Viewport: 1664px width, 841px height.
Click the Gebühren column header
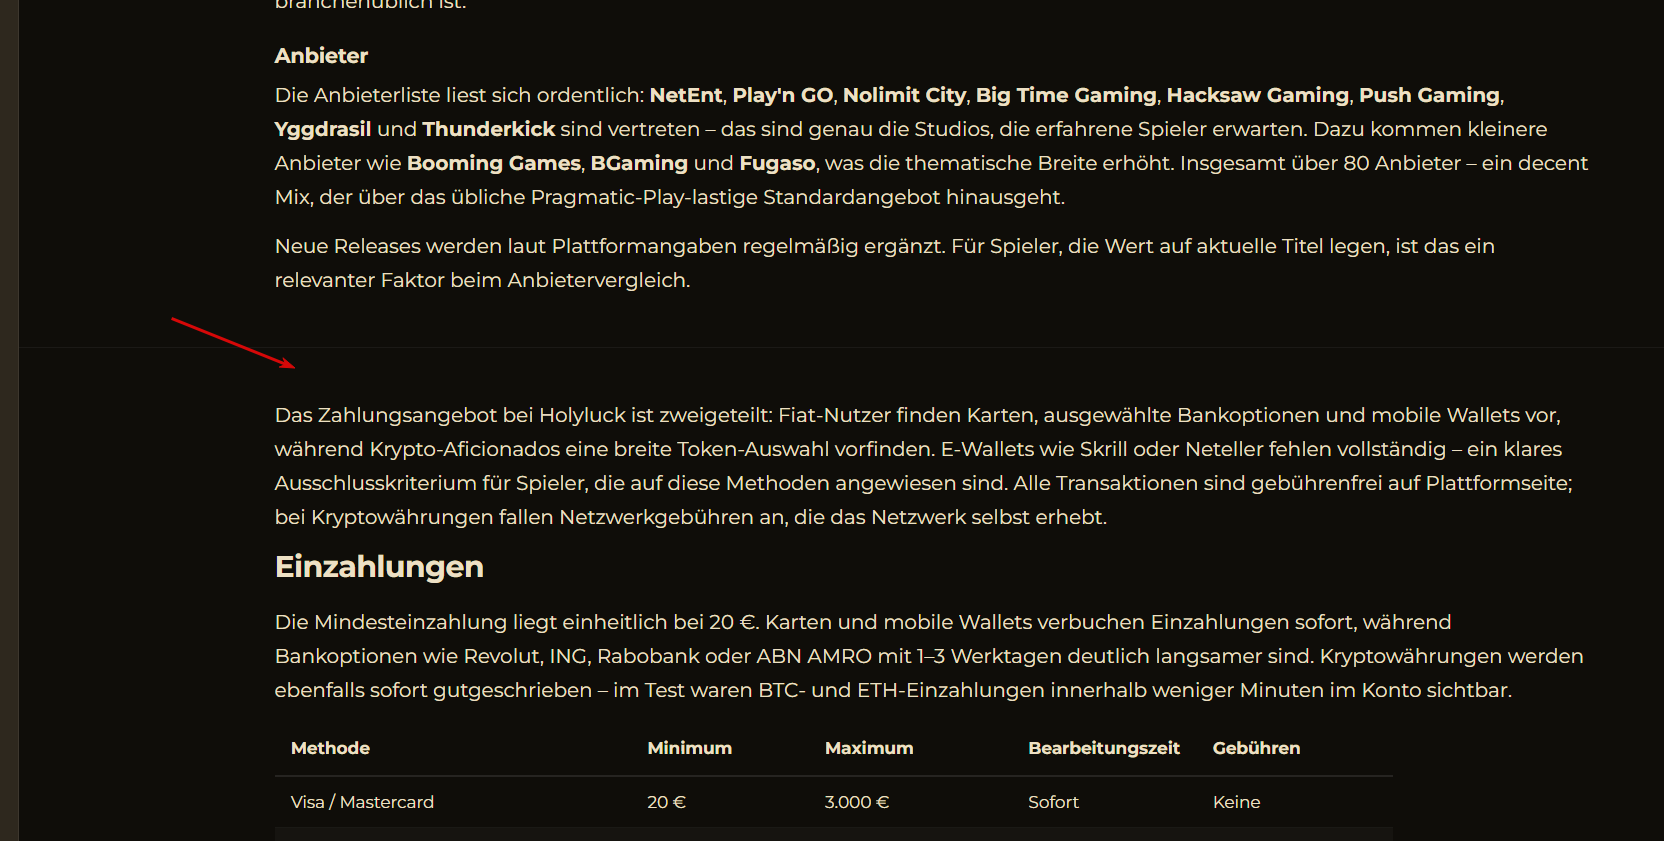1257,748
